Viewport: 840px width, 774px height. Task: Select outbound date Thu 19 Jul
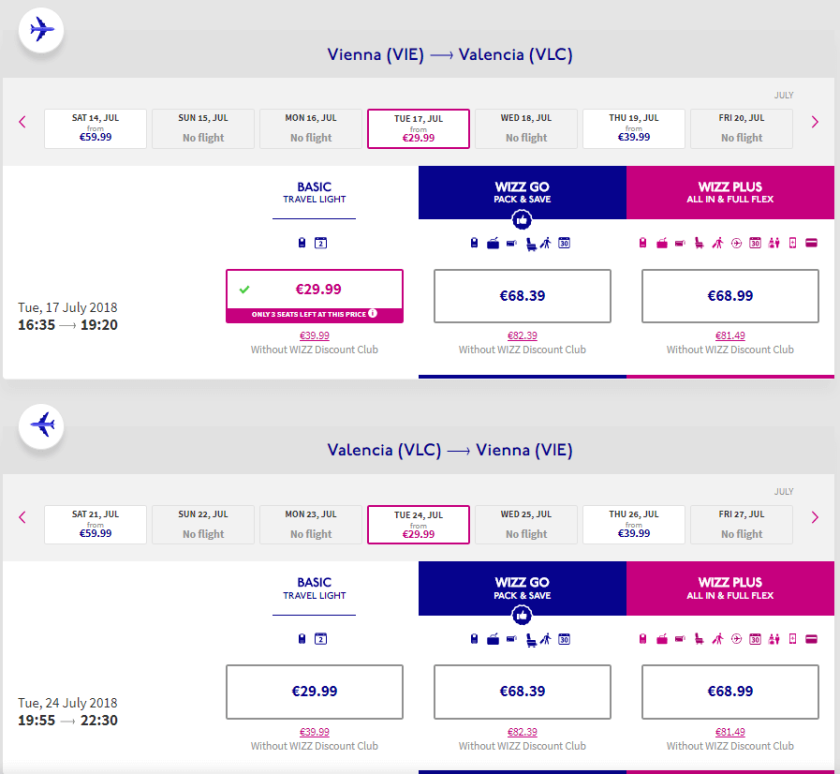click(633, 128)
